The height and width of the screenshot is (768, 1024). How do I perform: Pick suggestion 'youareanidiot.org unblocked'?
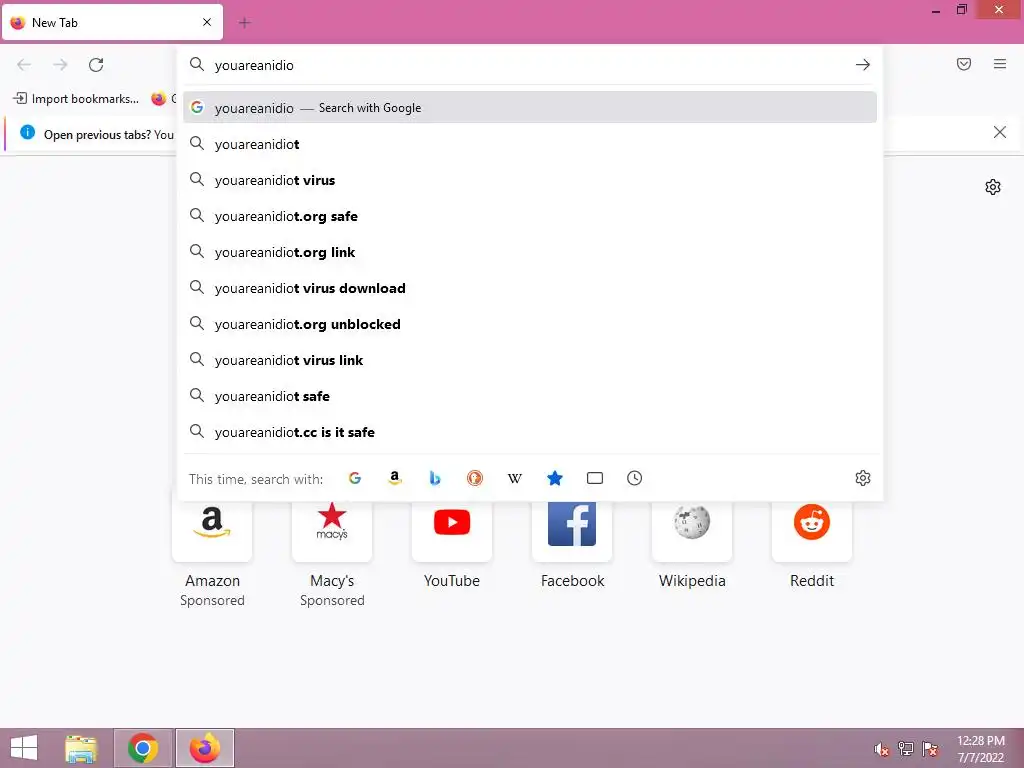(530, 324)
